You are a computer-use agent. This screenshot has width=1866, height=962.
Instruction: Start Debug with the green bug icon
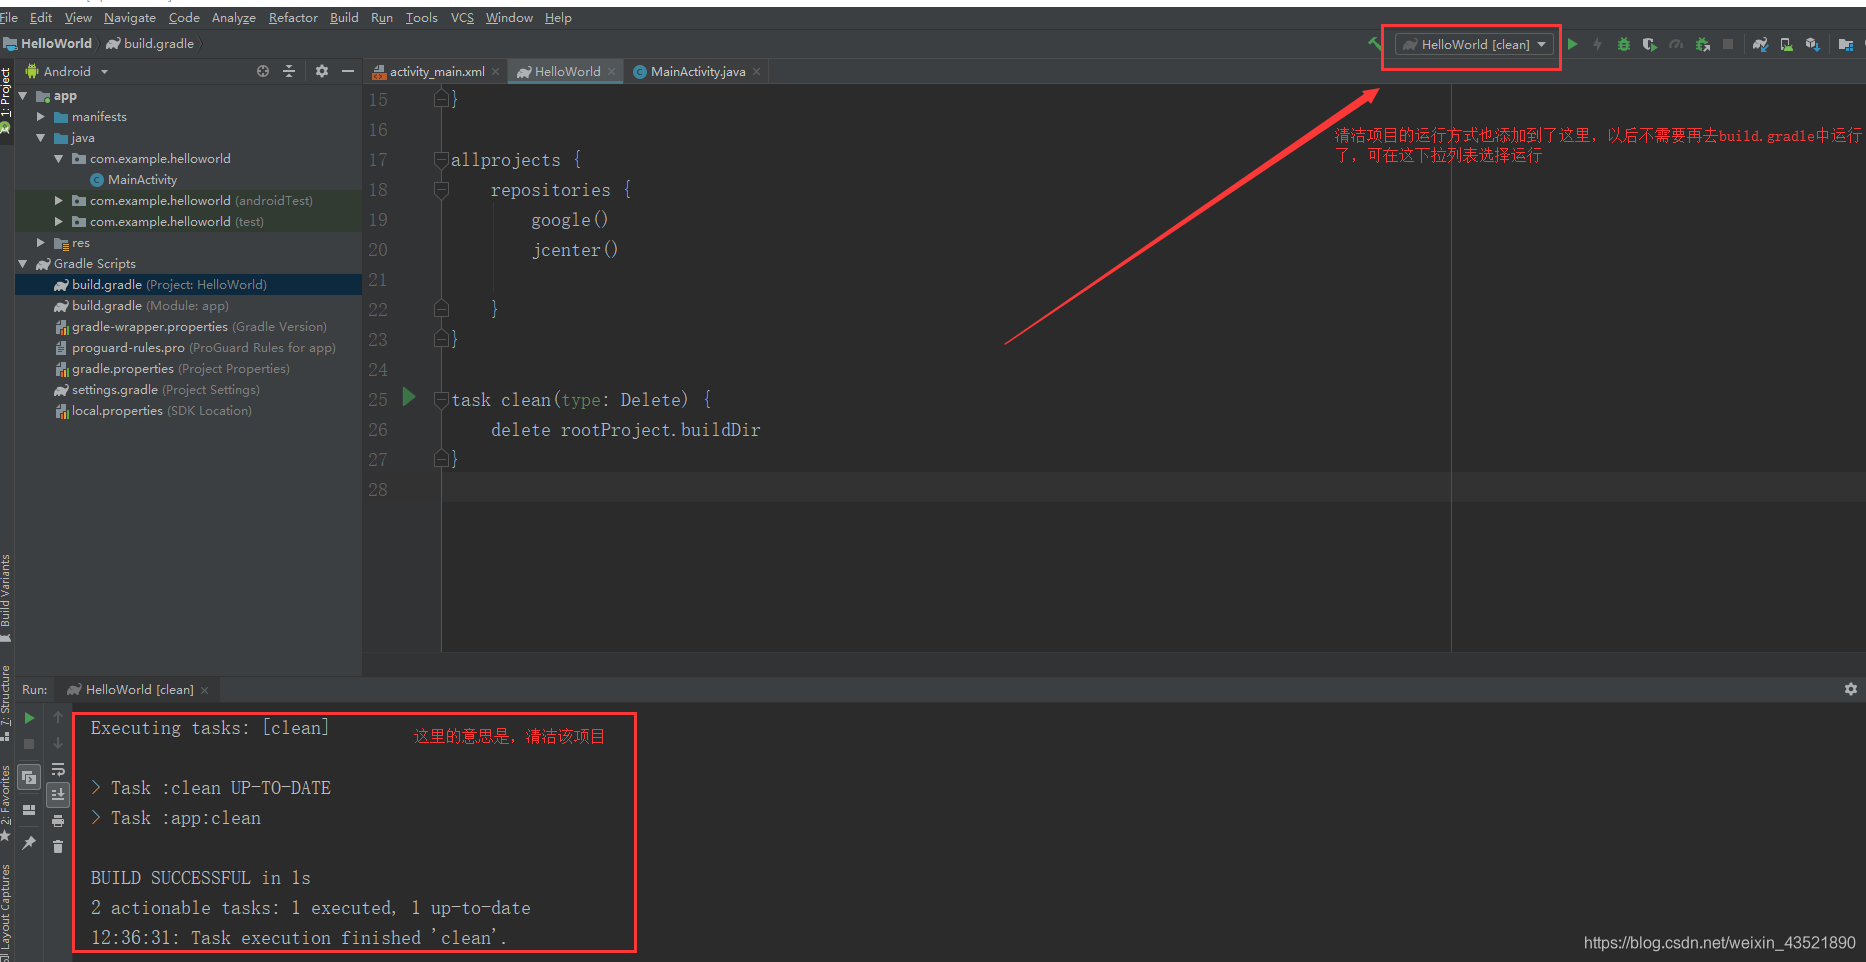point(1624,44)
